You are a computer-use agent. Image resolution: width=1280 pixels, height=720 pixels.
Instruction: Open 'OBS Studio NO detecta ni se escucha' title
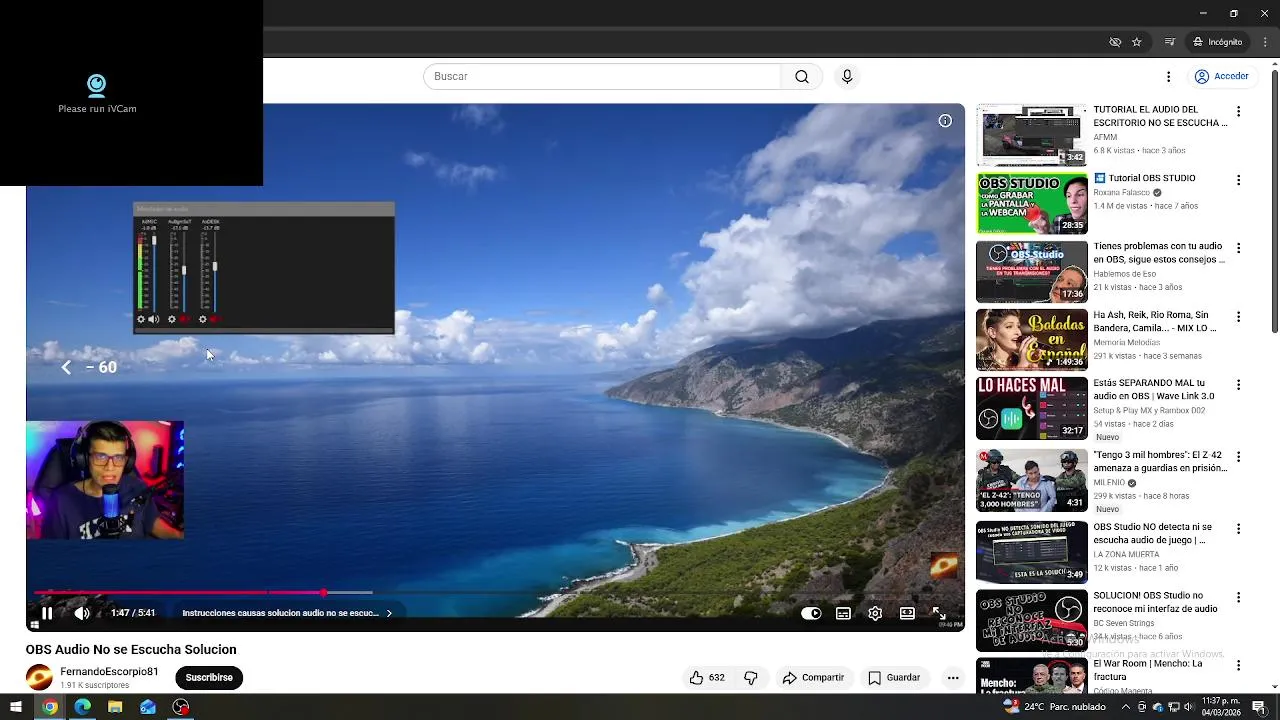(x=1152, y=533)
